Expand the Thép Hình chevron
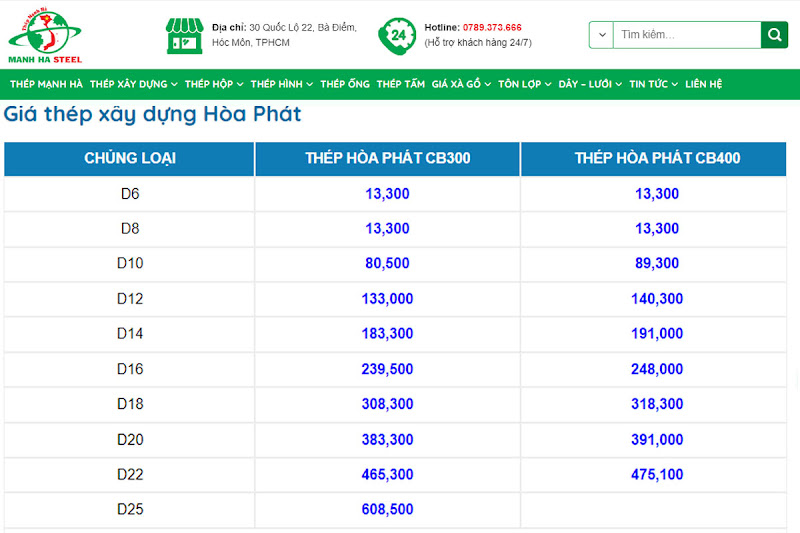 310,85
